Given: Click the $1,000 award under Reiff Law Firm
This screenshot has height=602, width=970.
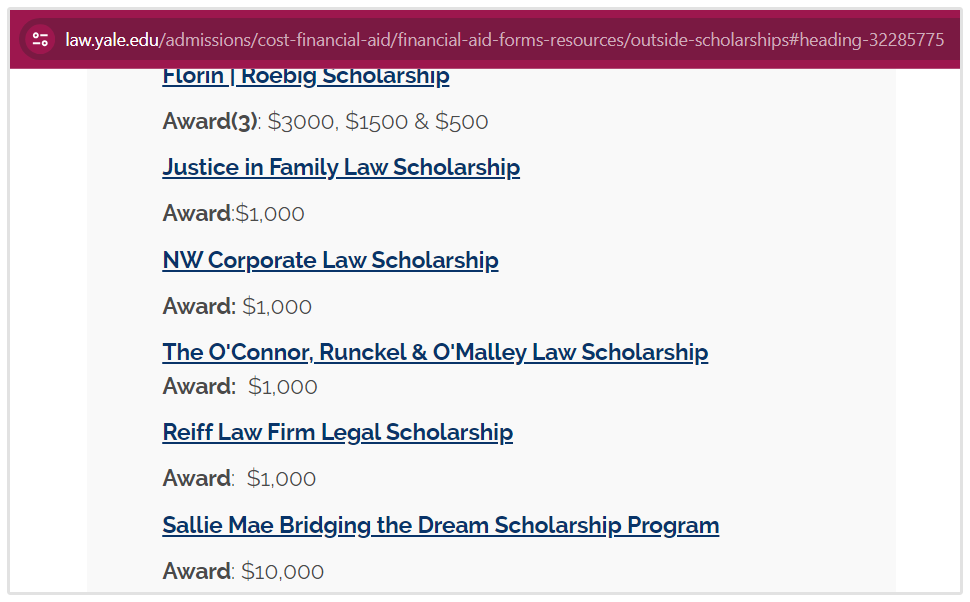Looking at the screenshot, I should tap(281, 479).
